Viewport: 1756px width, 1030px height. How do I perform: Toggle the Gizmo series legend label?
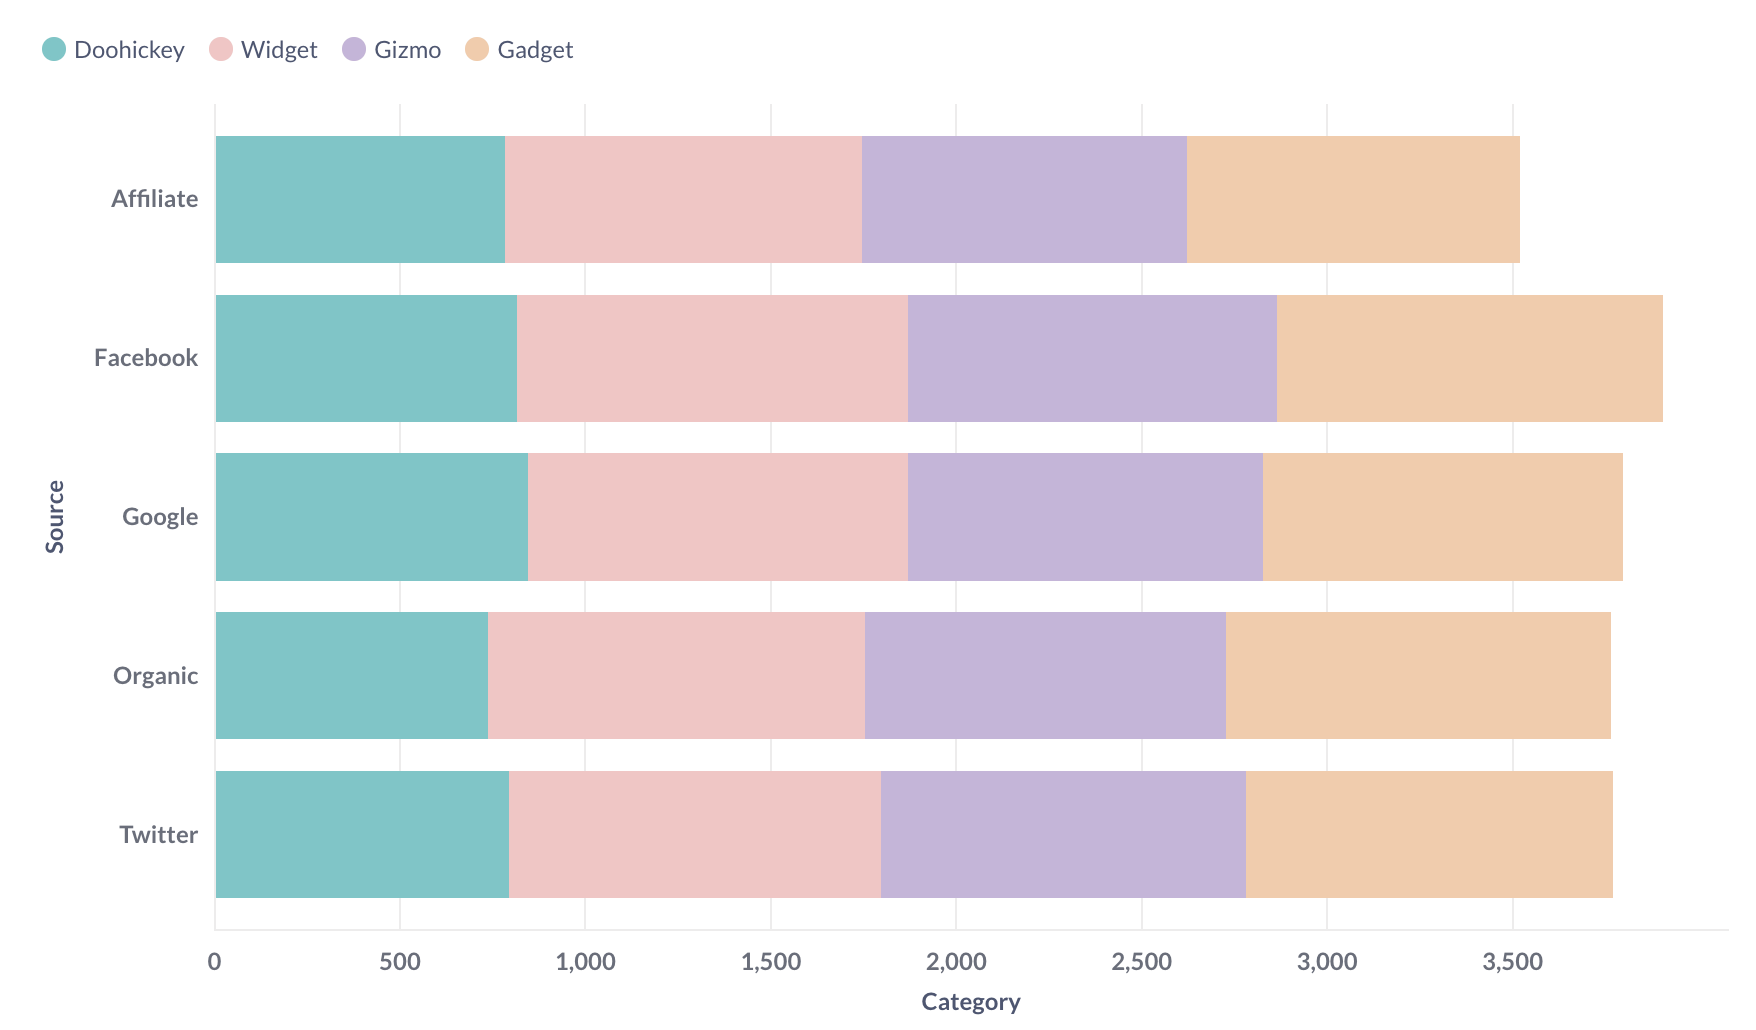tap(407, 50)
